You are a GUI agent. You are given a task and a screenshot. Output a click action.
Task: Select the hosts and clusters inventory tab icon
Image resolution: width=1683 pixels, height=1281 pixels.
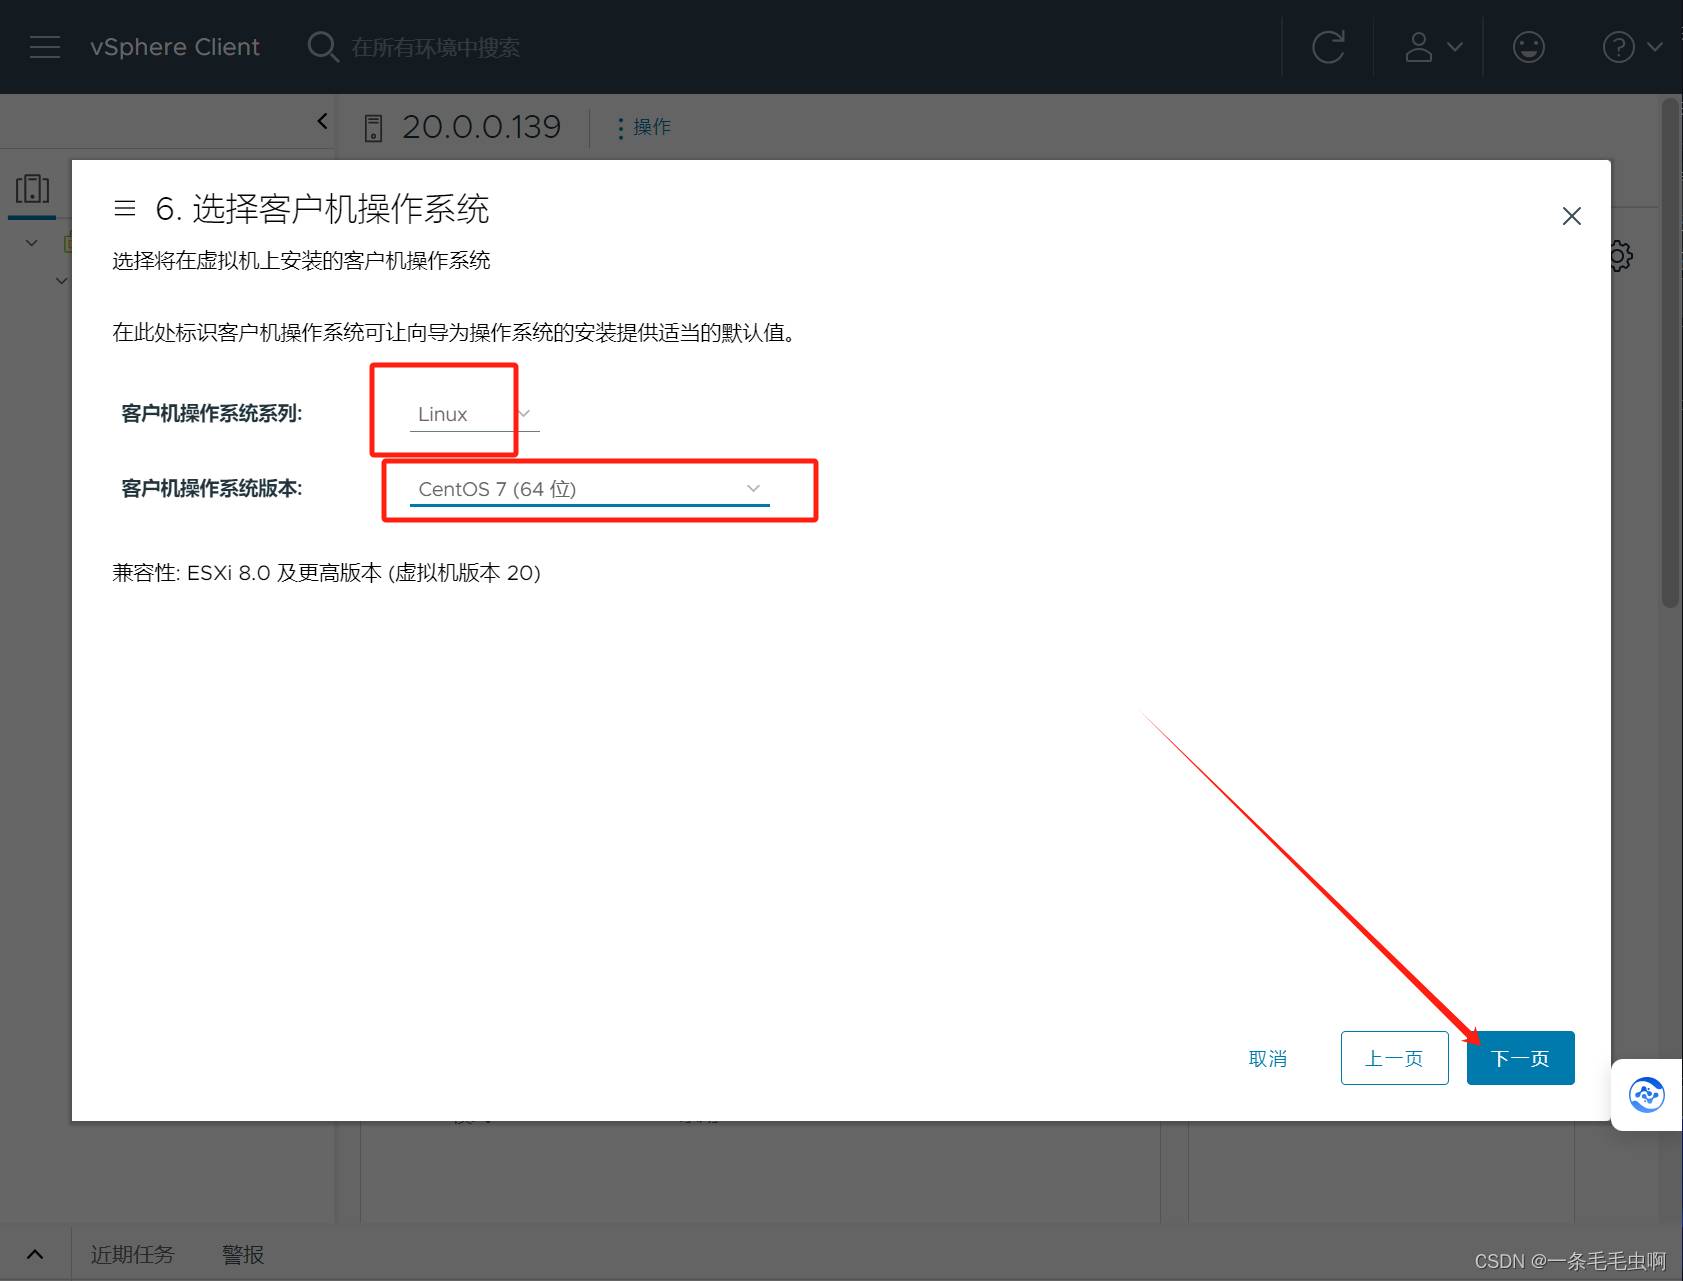coord(32,189)
